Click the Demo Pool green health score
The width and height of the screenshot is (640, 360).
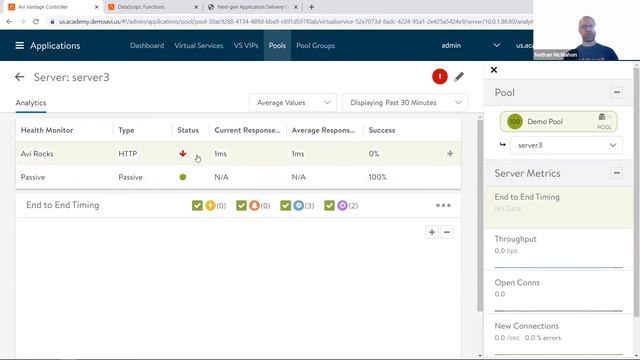coord(515,121)
